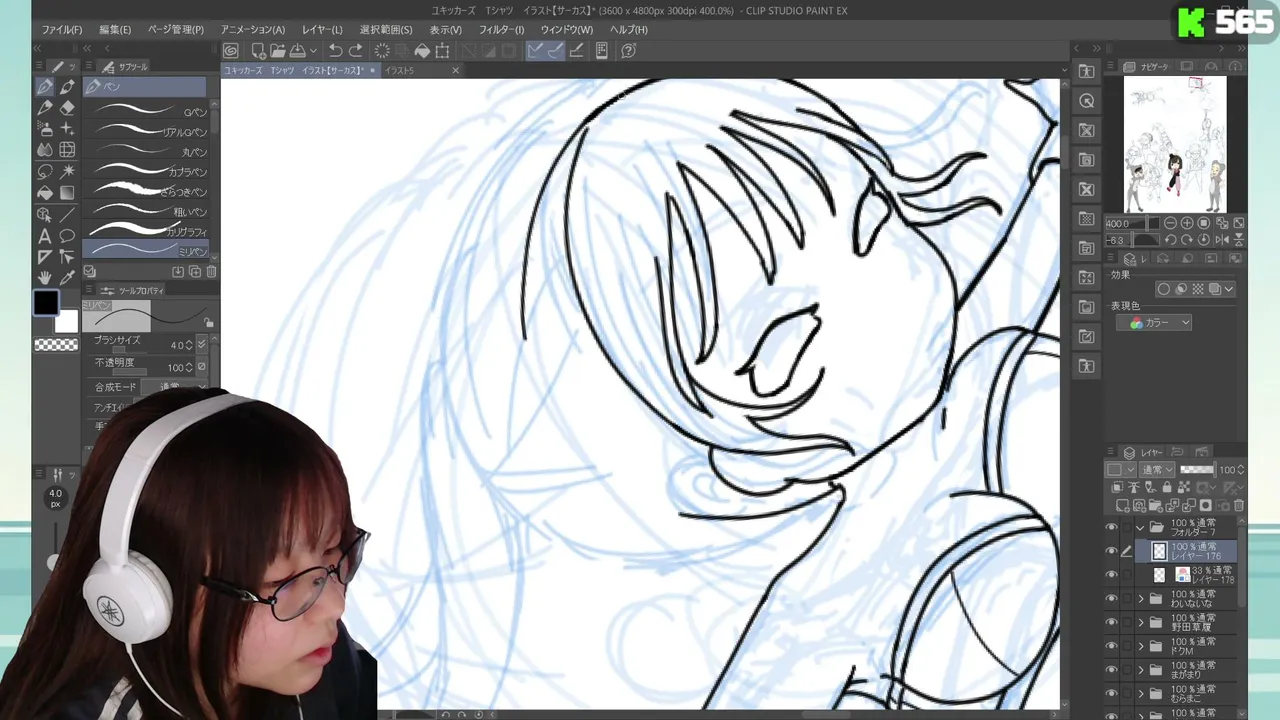1280x720 pixels.
Task: Click the lock layer icon
Action: tap(1167, 488)
